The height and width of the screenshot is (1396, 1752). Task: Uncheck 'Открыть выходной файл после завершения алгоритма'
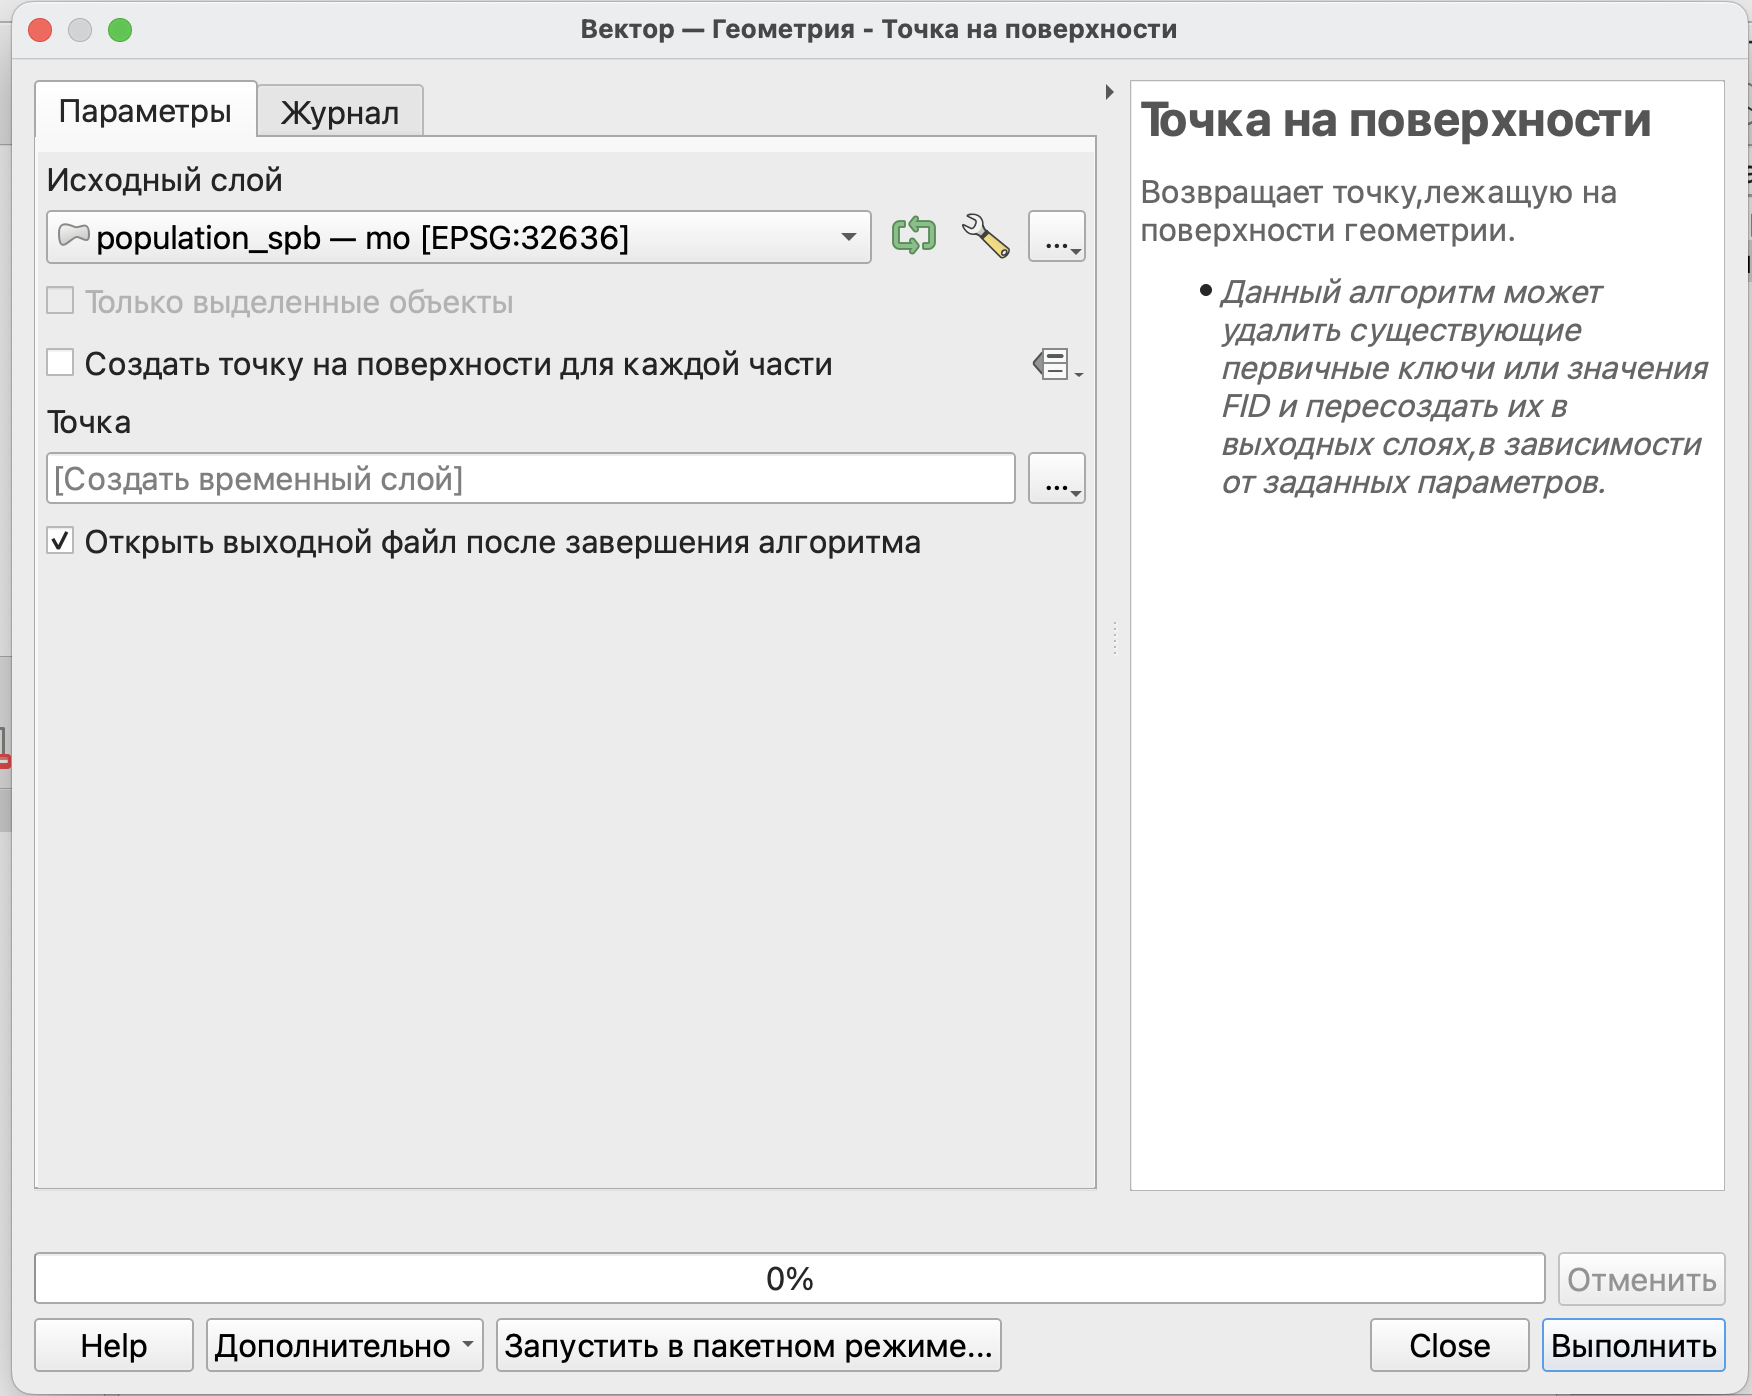pos(61,541)
